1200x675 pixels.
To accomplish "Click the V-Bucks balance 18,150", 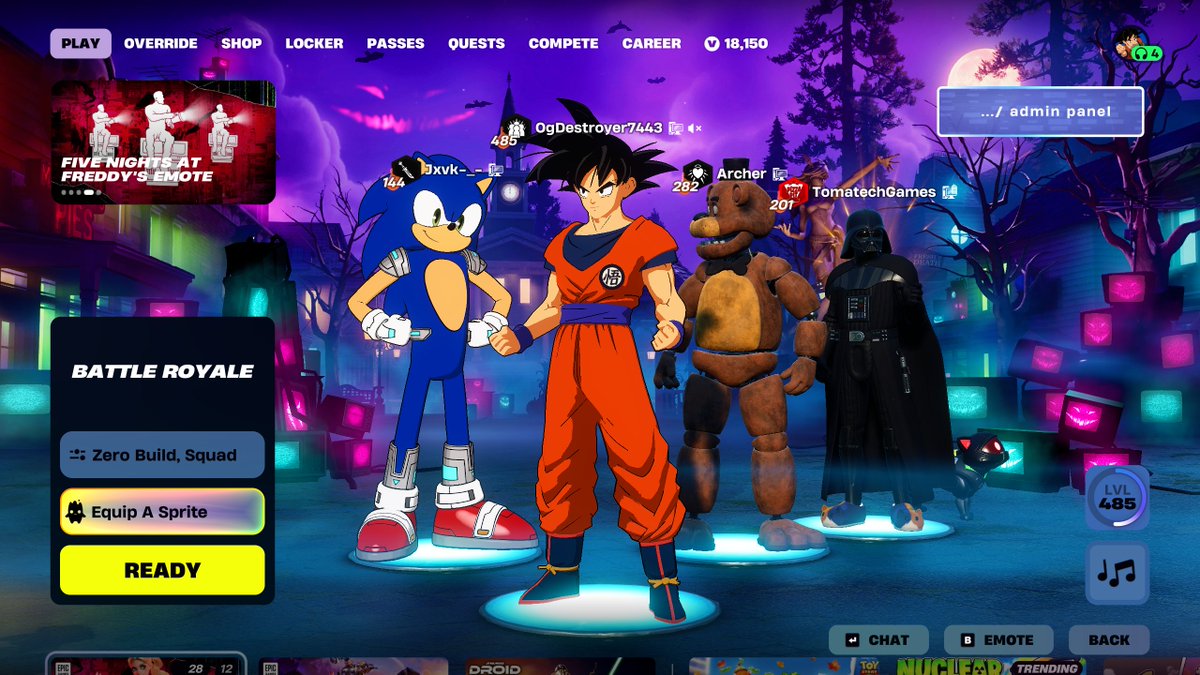I will point(736,43).
